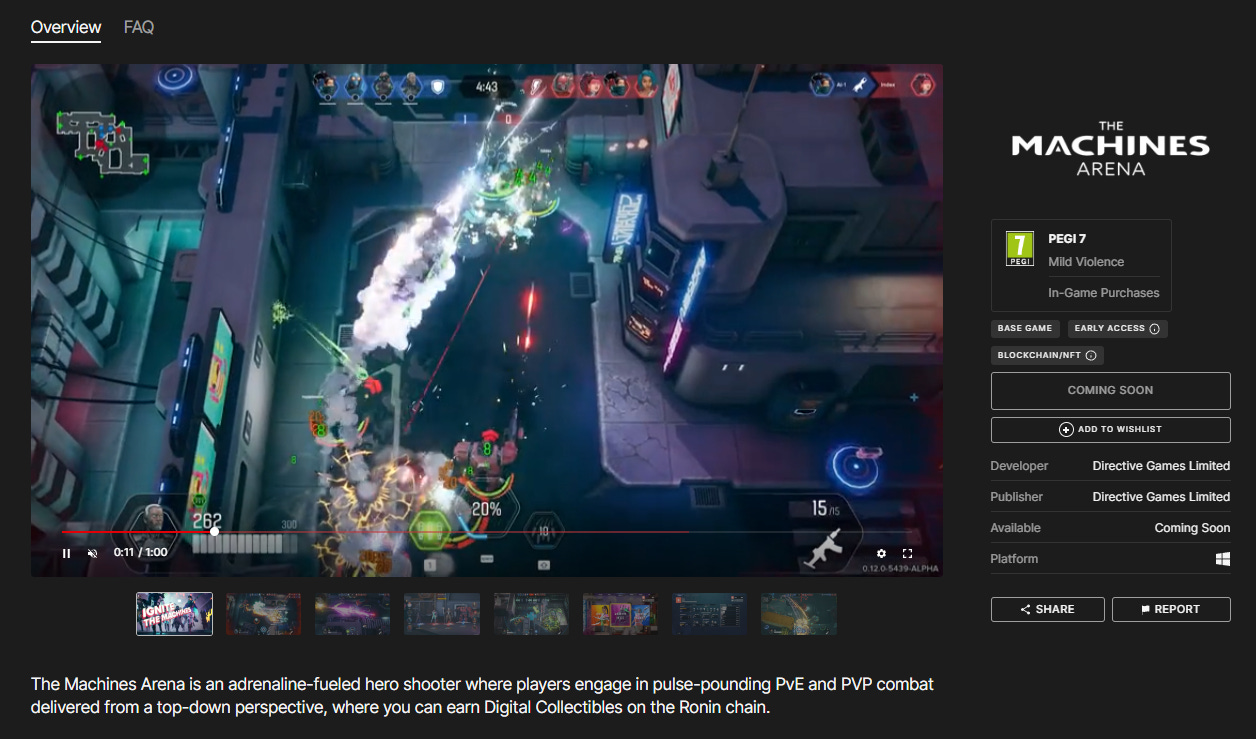This screenshot has width=1256, height=739.
Task: Click the game description paragraph
Action: (482, 696)
